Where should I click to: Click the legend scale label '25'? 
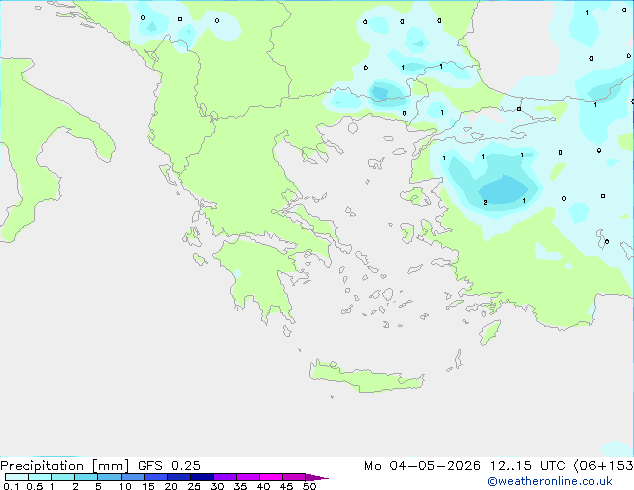(194, 486)
